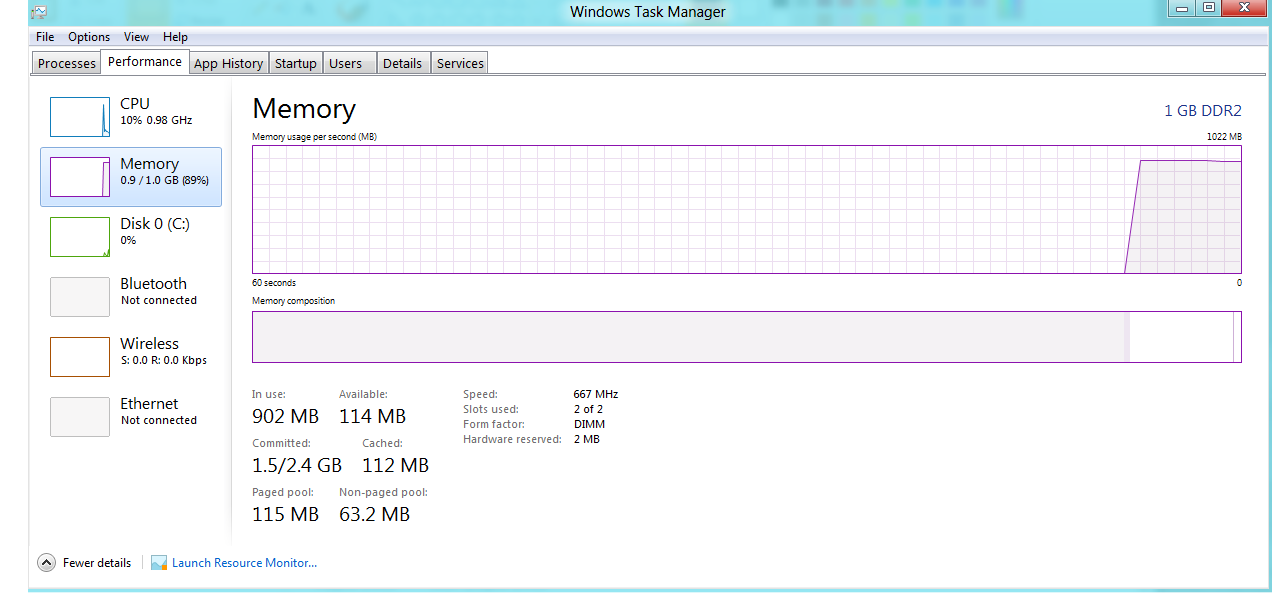Select the Performance tab
Image resolution: width=1274 pixels, height=595 pixels.
point(145,61)
